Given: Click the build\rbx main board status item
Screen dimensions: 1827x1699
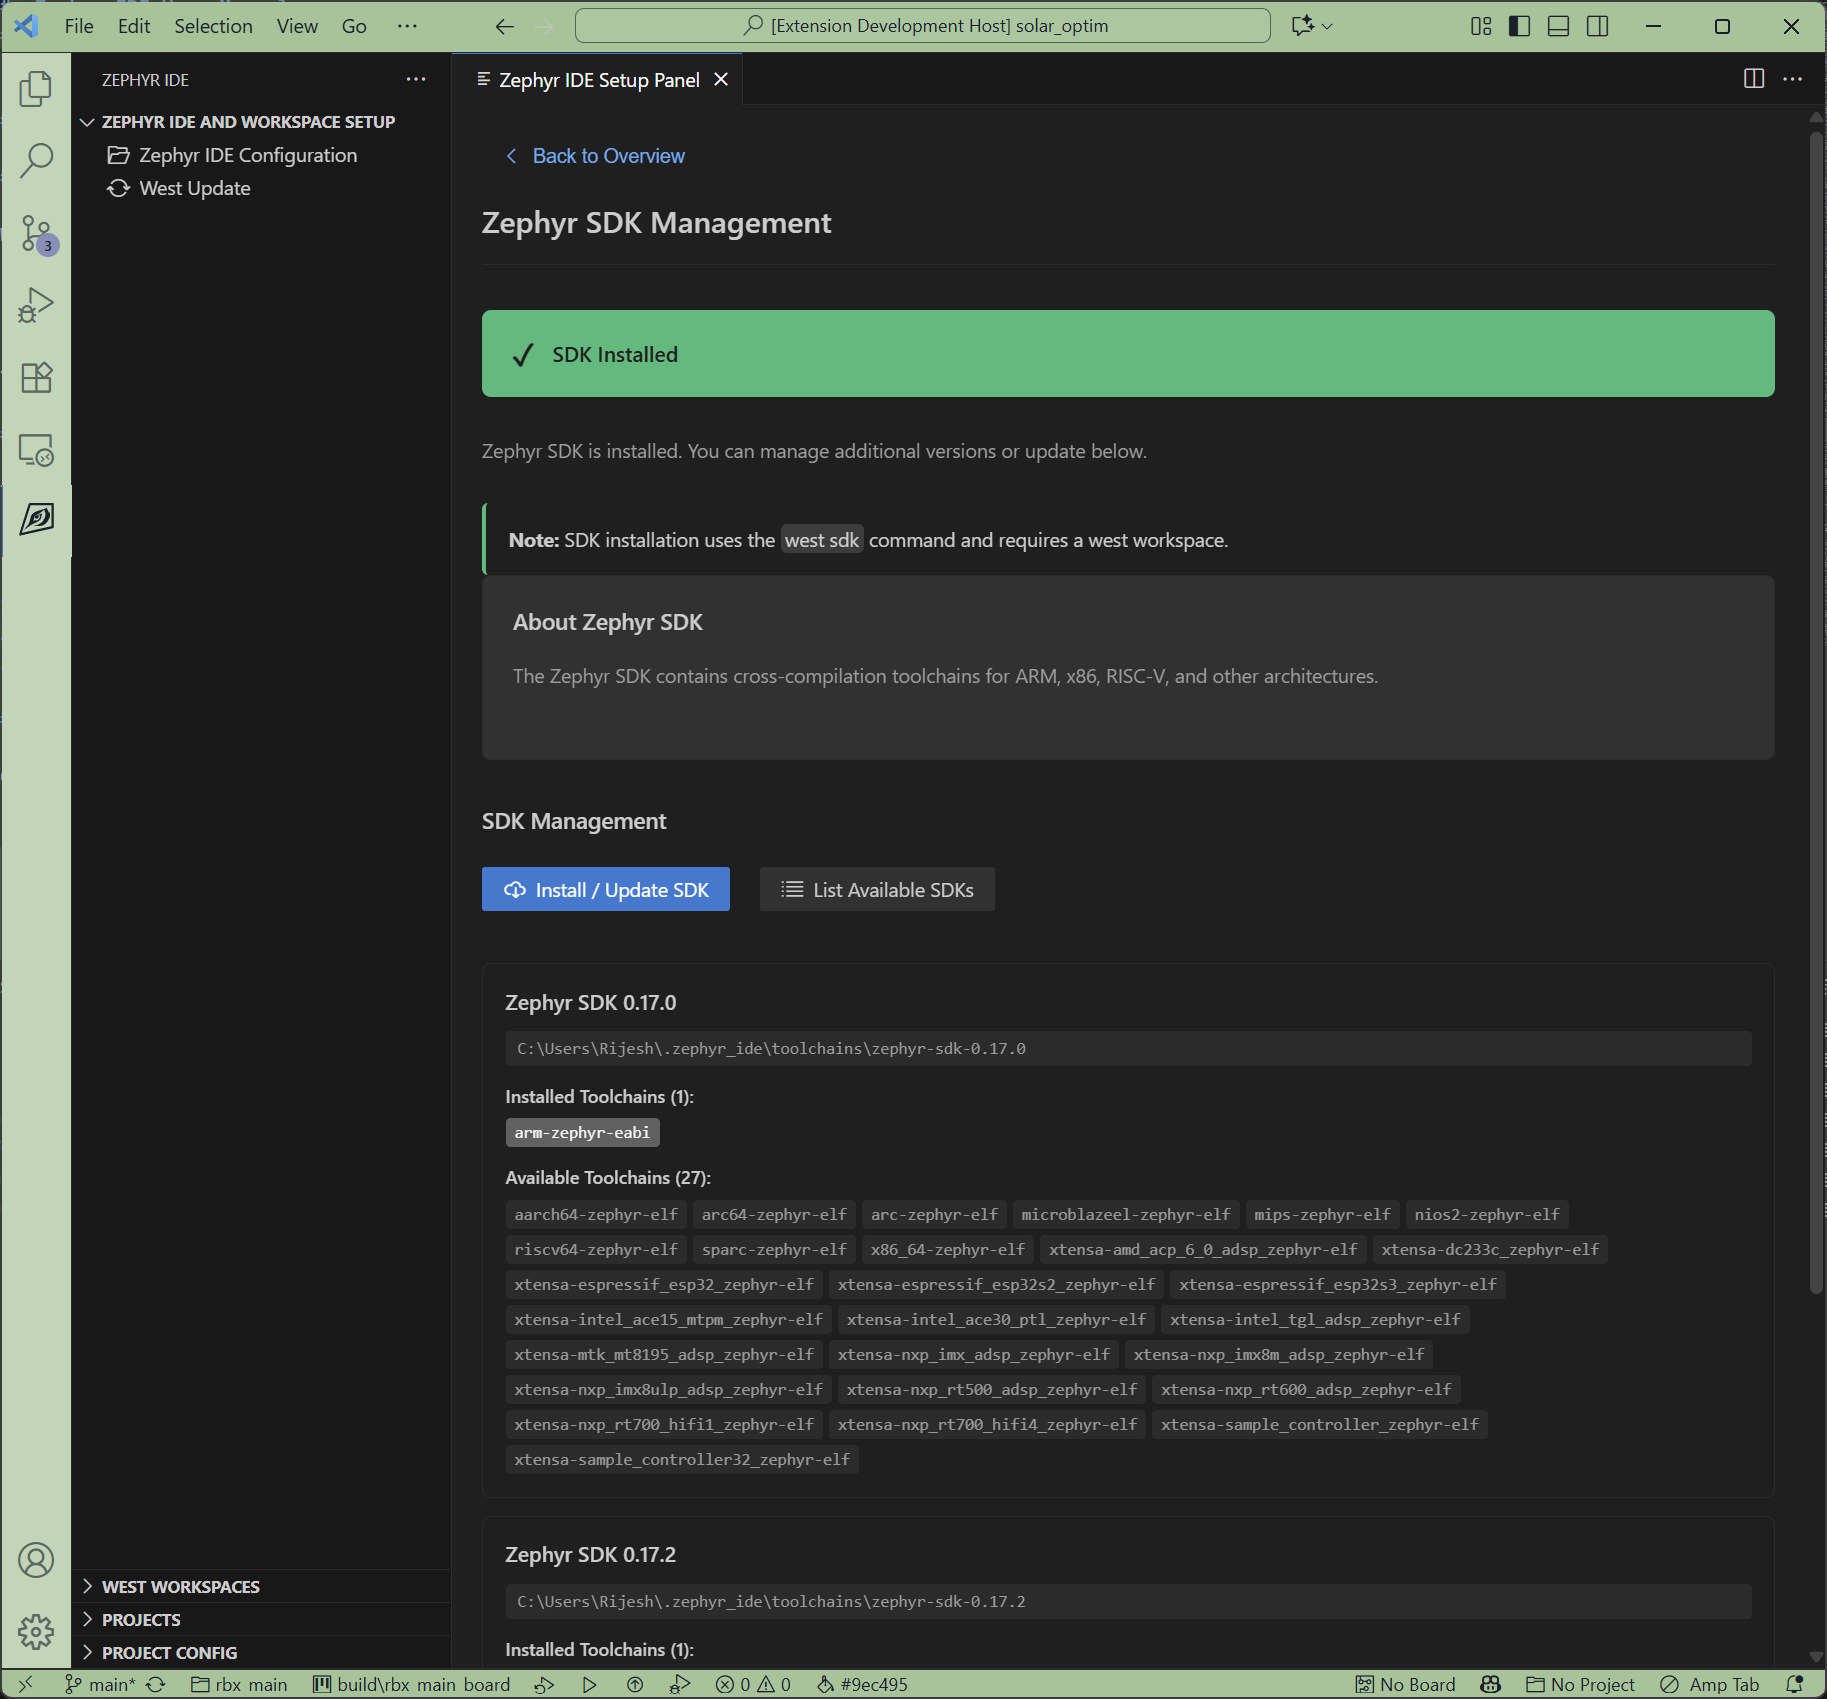Looking at the screenshot, I should 412,1684.
